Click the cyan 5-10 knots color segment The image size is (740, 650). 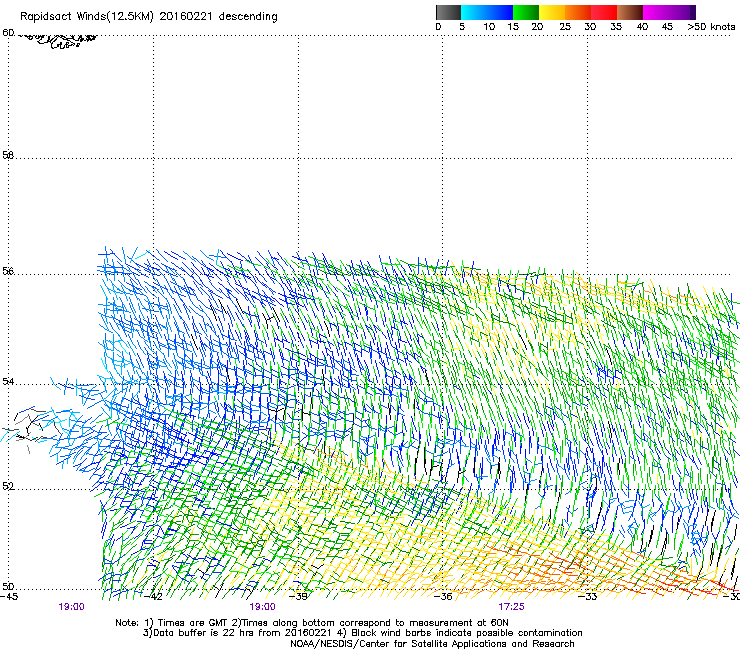[474, 12]
